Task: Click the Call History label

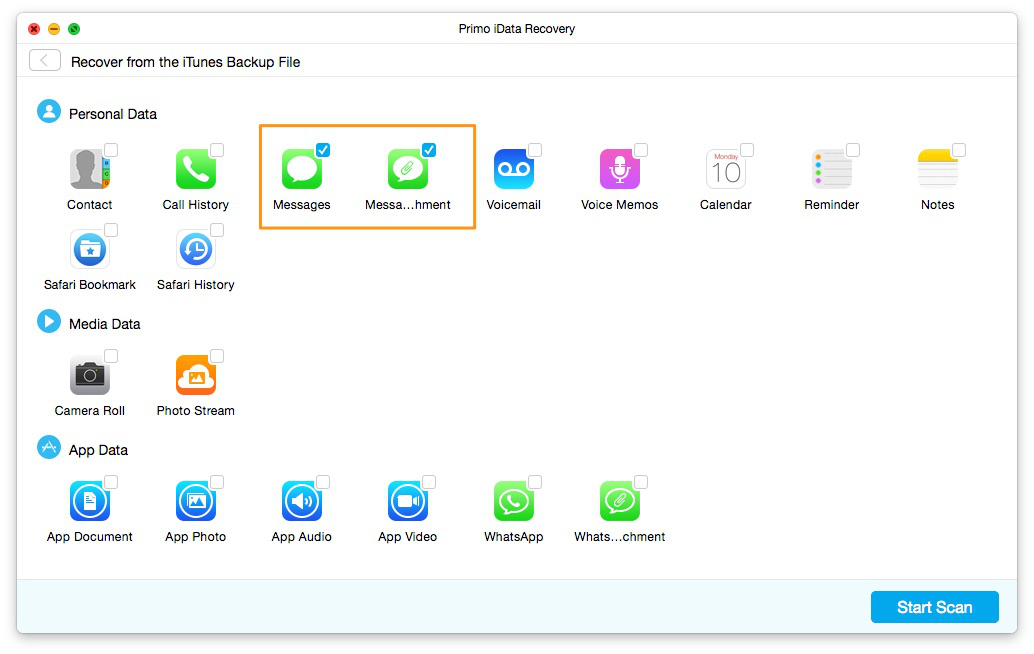Action: click(195, 204)
